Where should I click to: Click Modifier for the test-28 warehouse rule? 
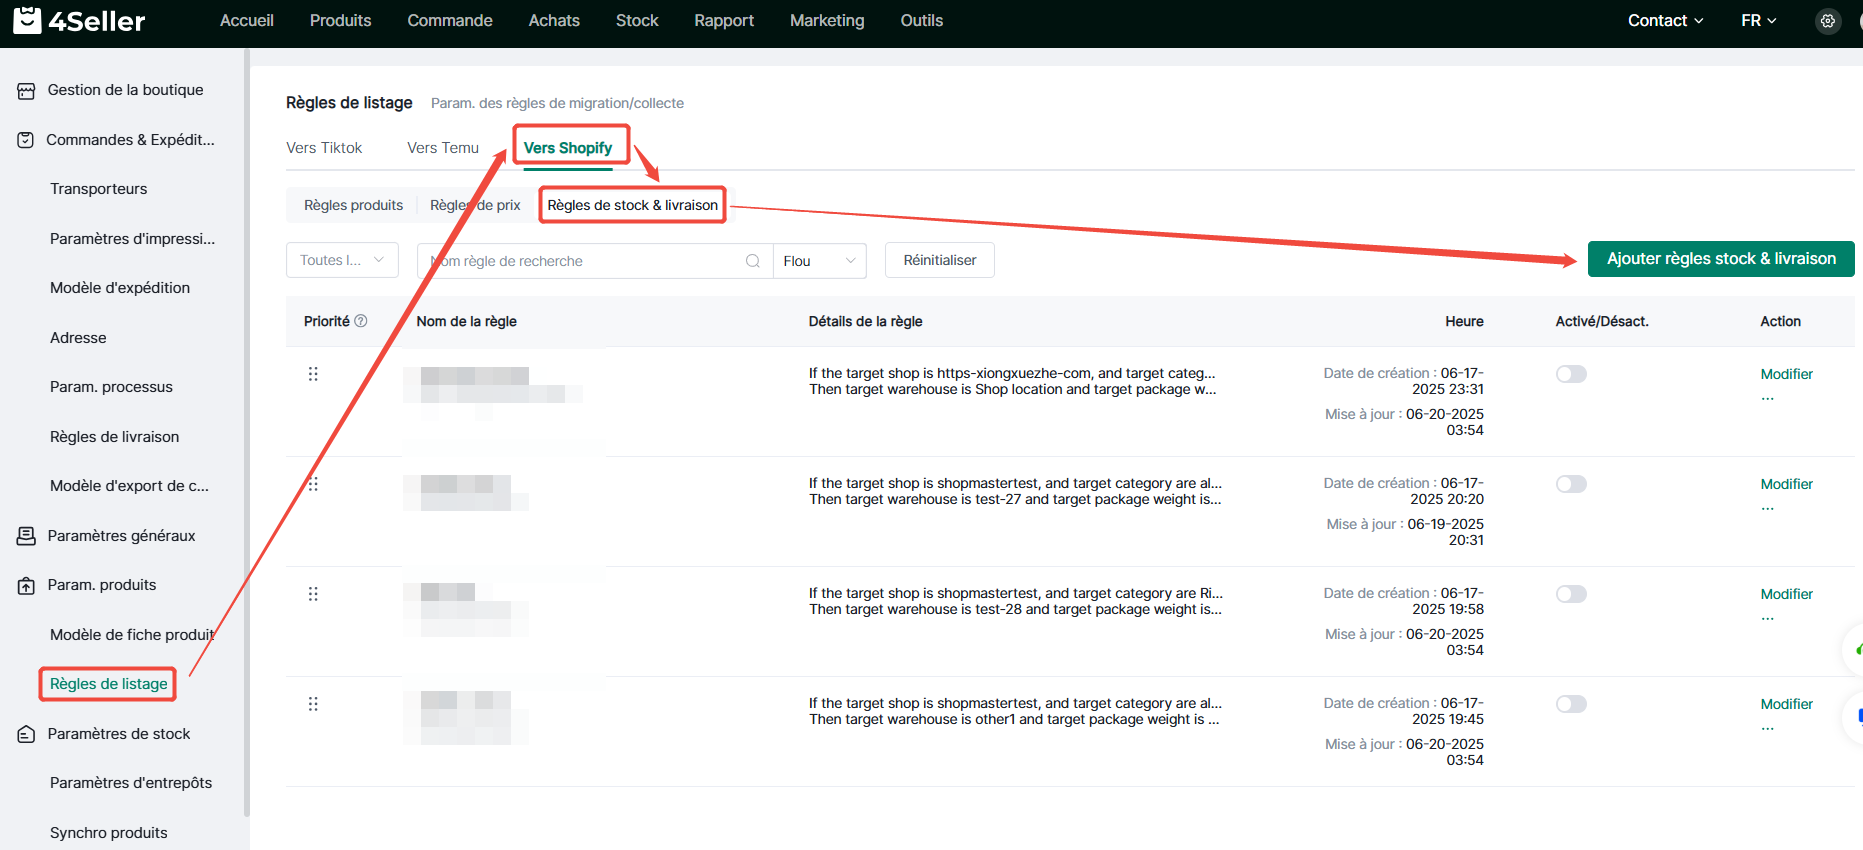click(1786, 594)
